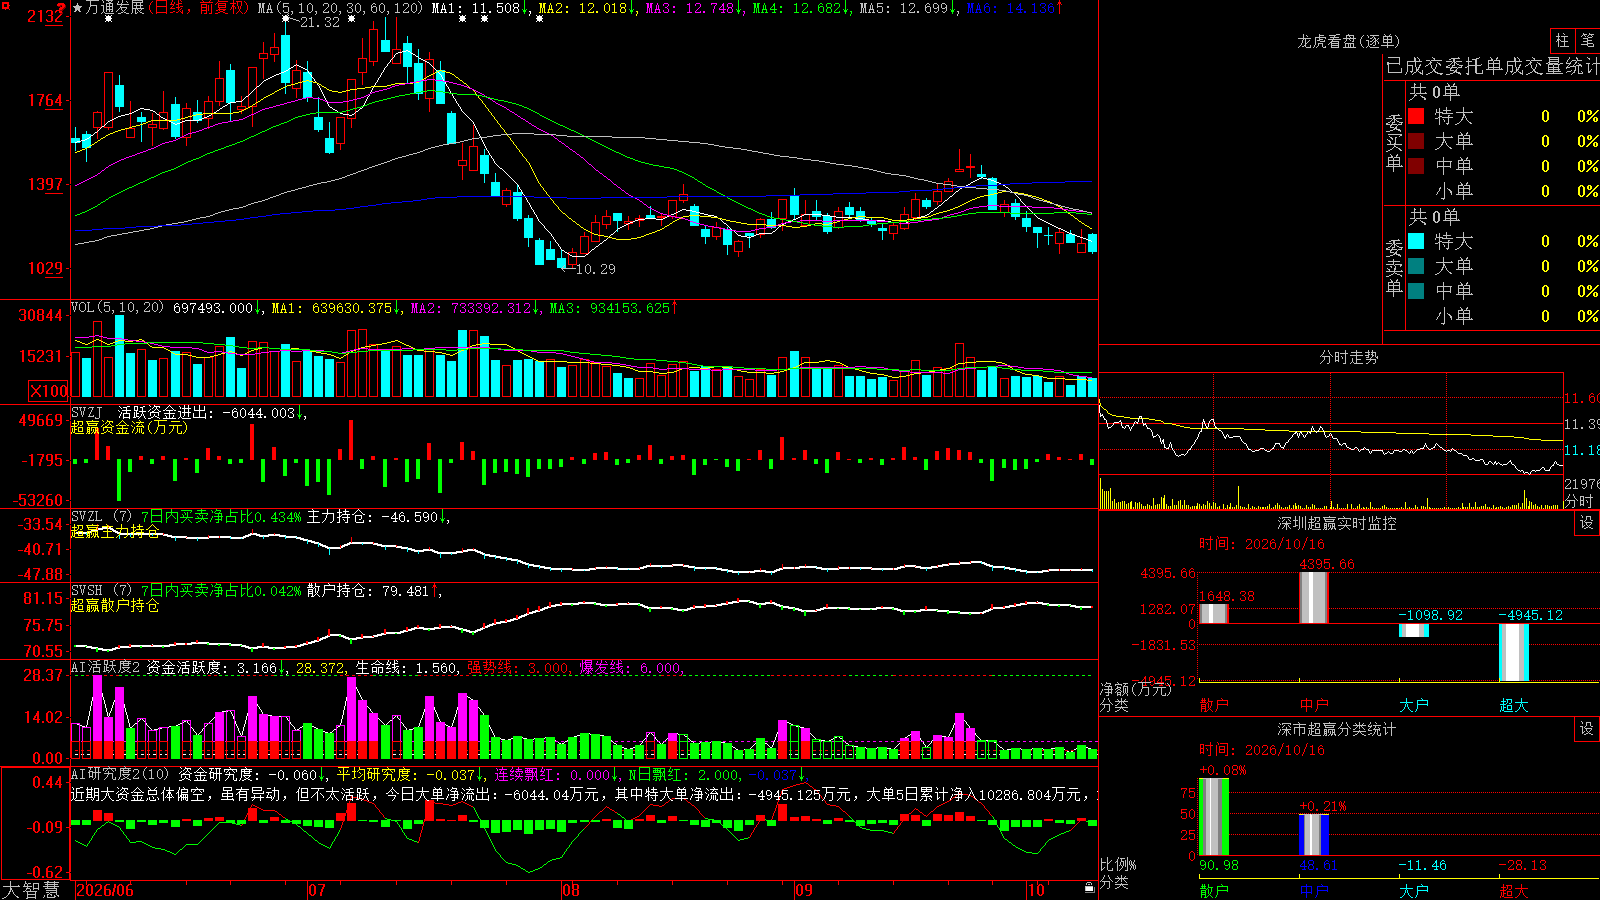
Task: Open 设 settings for 深市超赢分类统计
Action: click(x=1587, y=729)
